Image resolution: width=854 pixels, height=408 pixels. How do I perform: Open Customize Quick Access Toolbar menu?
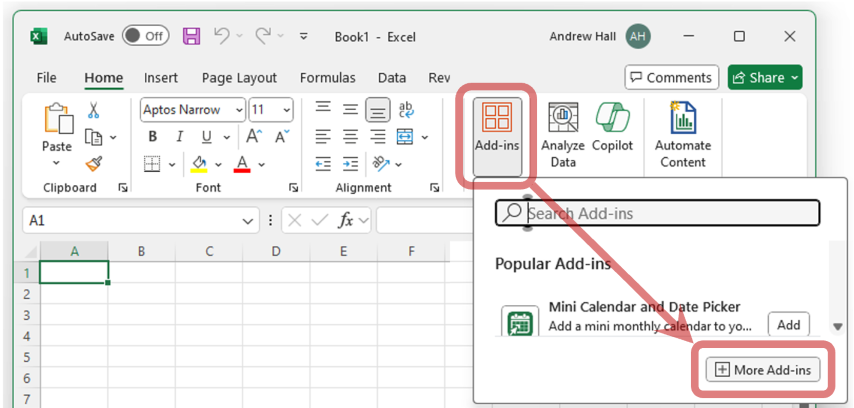[x=304, y=36]
